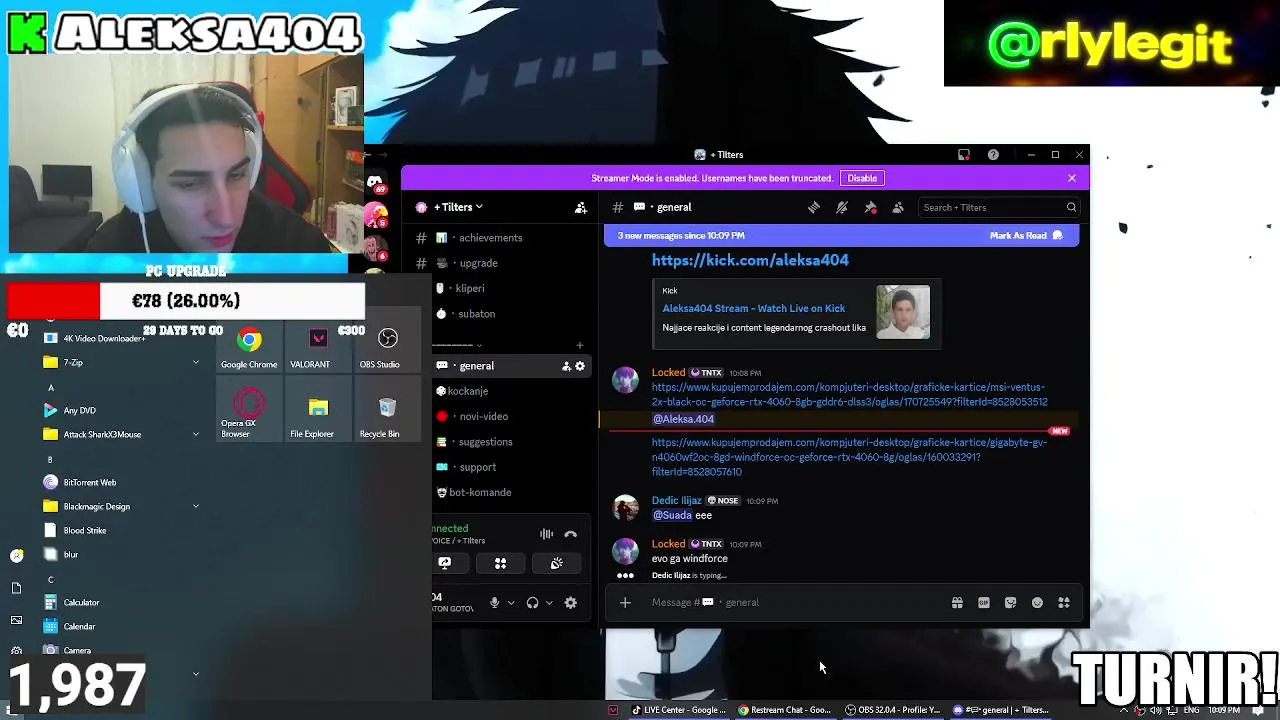Click the message general input field

click(x=795, y=602)
